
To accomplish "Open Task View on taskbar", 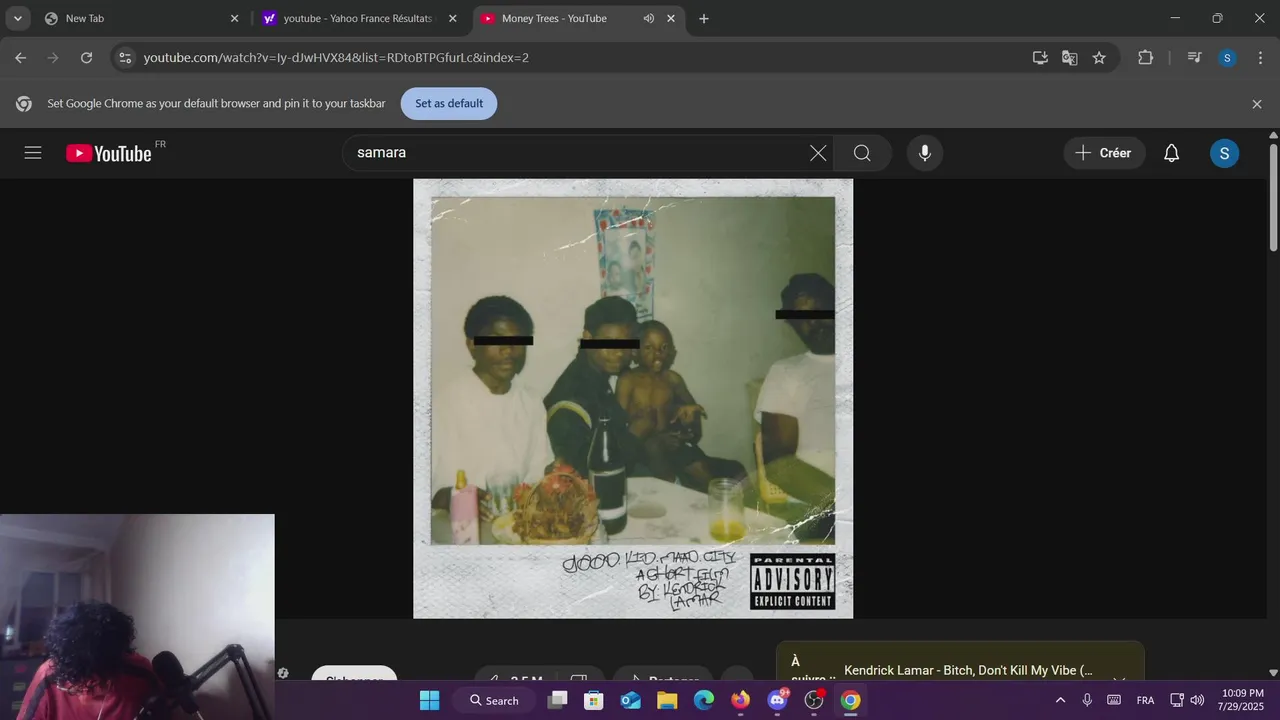I will point(557,700).
